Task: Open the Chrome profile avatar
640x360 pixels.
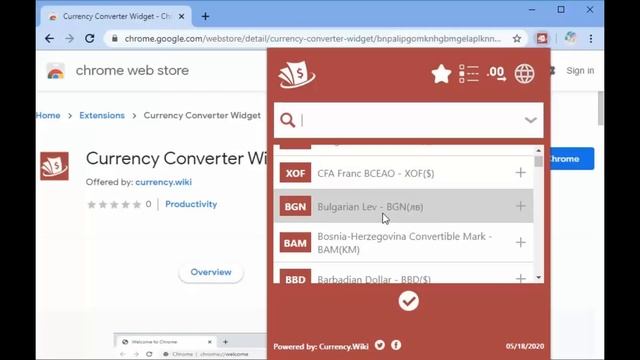Action: (x=570, y=38)
